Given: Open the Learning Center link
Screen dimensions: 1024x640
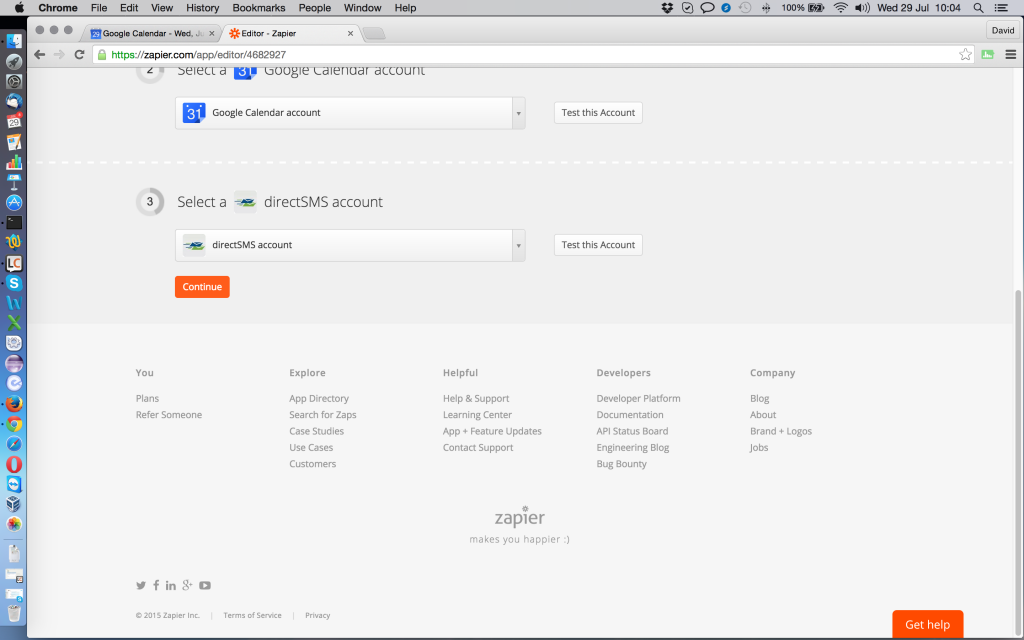Looking at the screenshot, I should coord(477,415).
